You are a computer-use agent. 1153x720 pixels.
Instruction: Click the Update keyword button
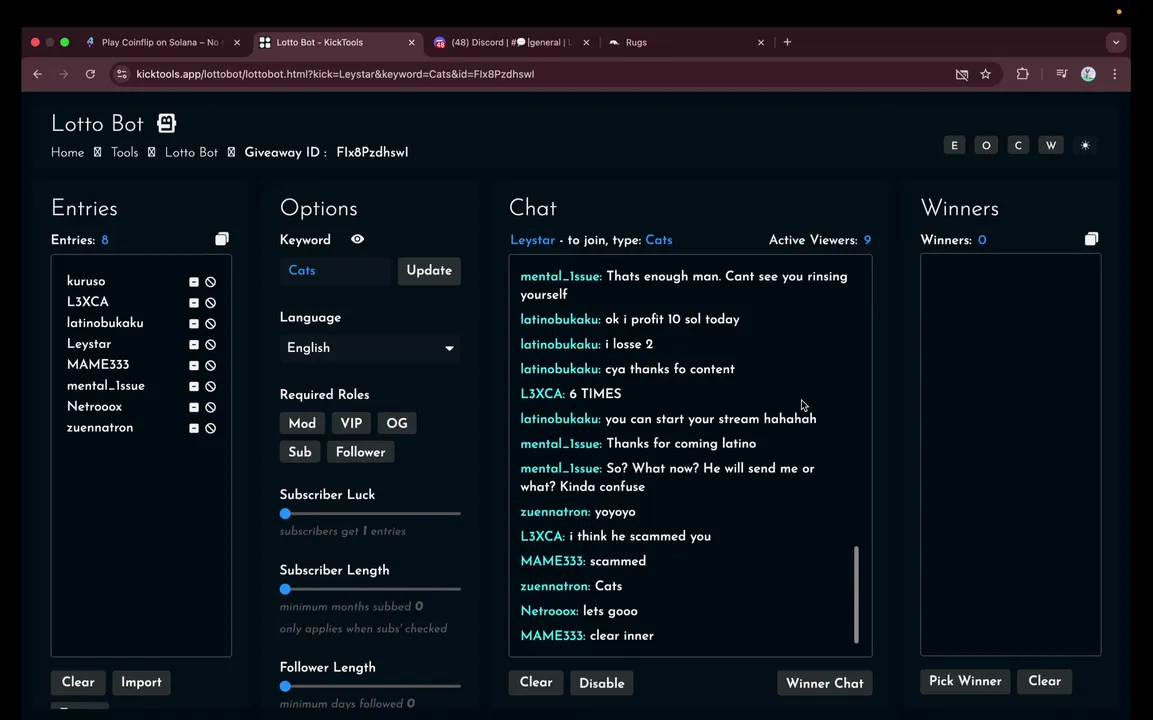point(429,271)
